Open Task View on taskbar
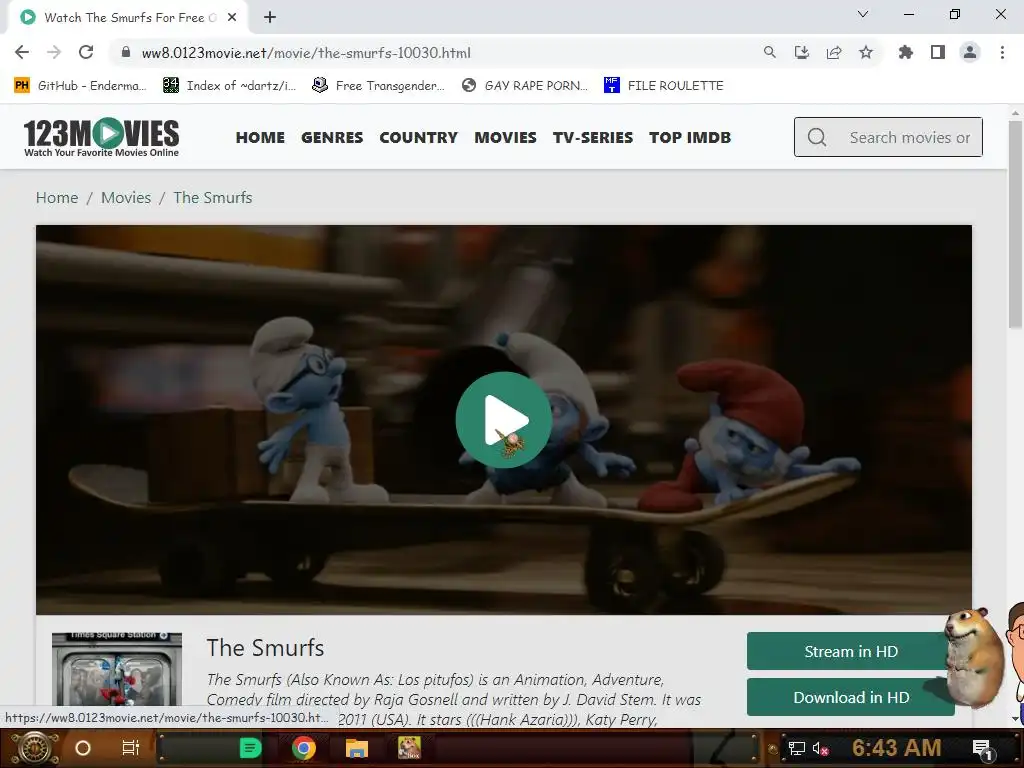Image resolution: width=1024 pixels, height=768 pixels. (x=131, y=748)
